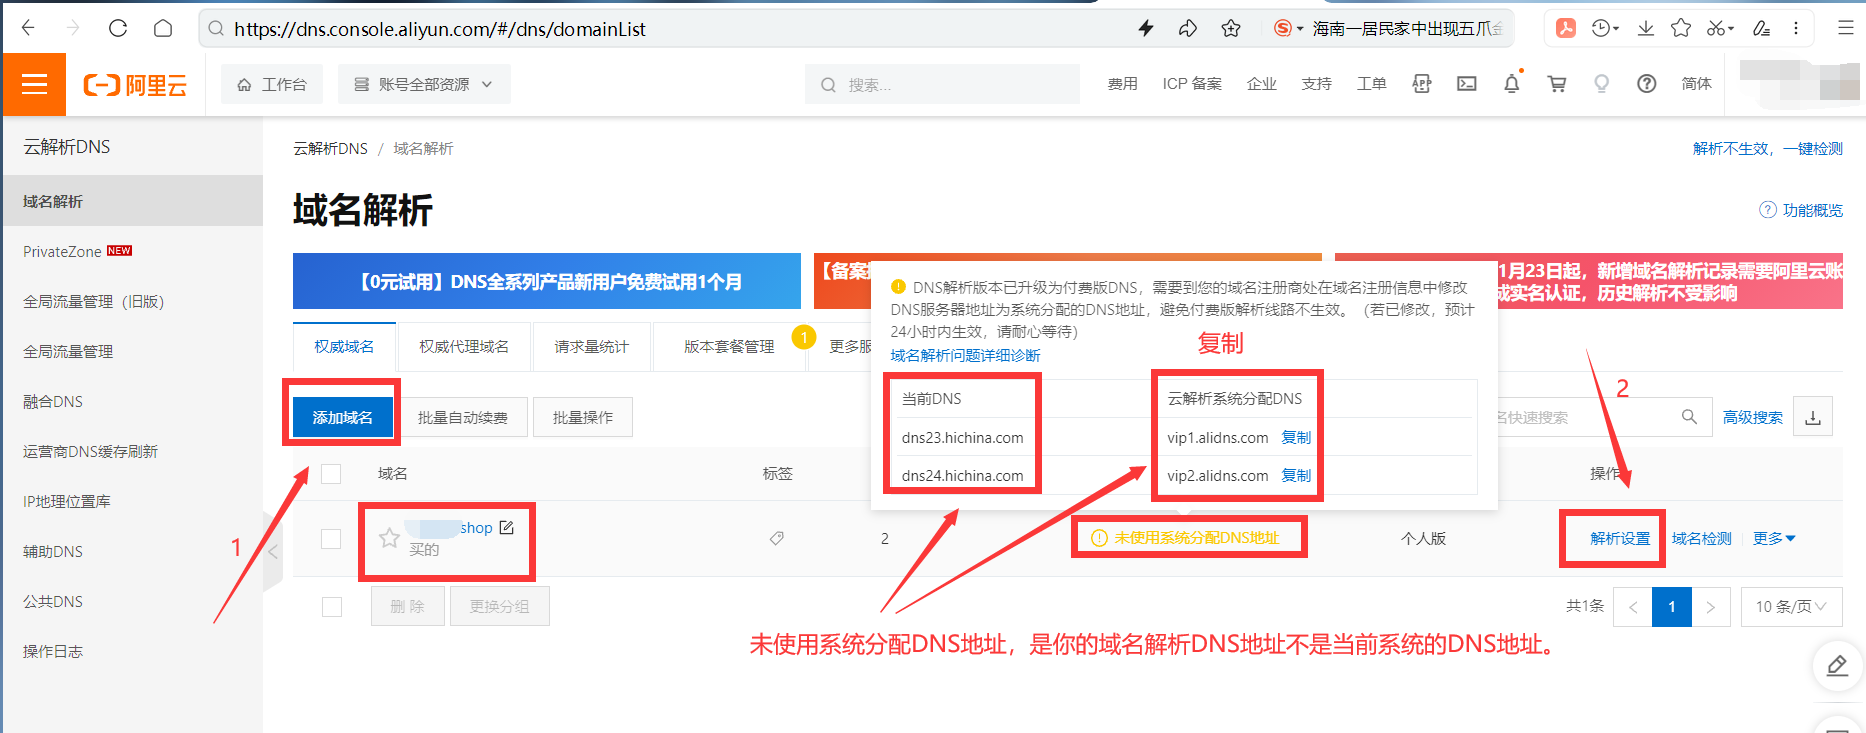Click 高级搜索 link

(x=1752, y=417)
